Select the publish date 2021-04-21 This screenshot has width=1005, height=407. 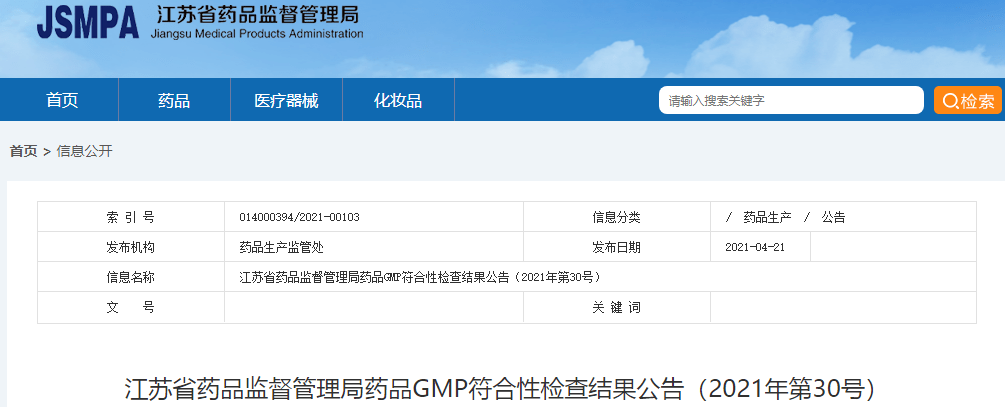(755, 247)
